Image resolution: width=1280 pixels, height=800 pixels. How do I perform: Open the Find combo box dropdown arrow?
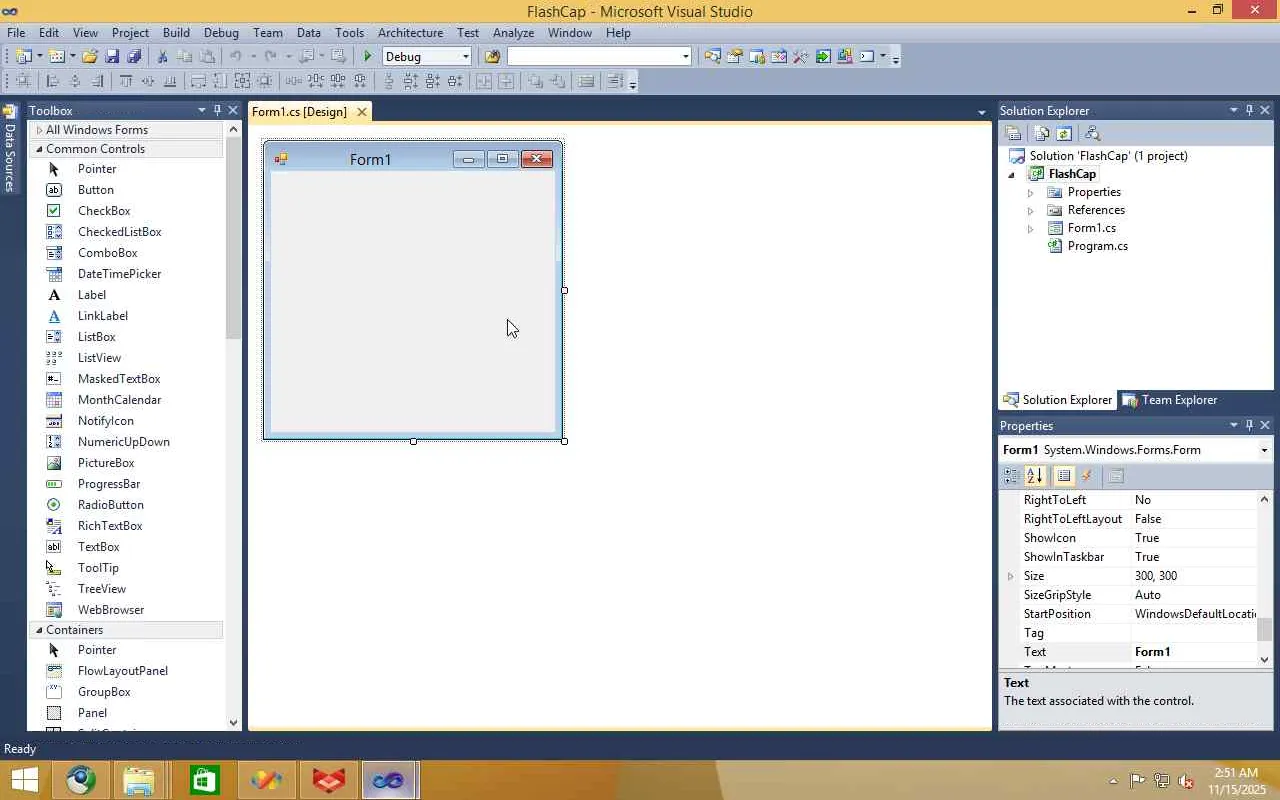coord(685,57)
